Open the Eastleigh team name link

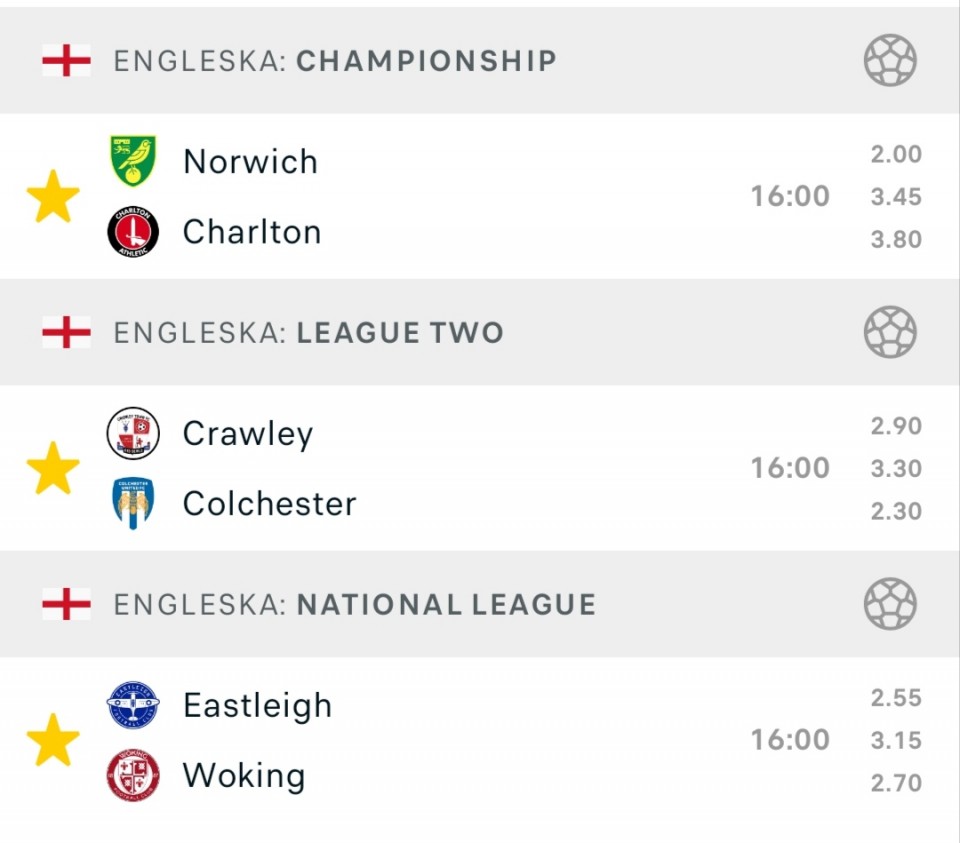tap(257, 705)
